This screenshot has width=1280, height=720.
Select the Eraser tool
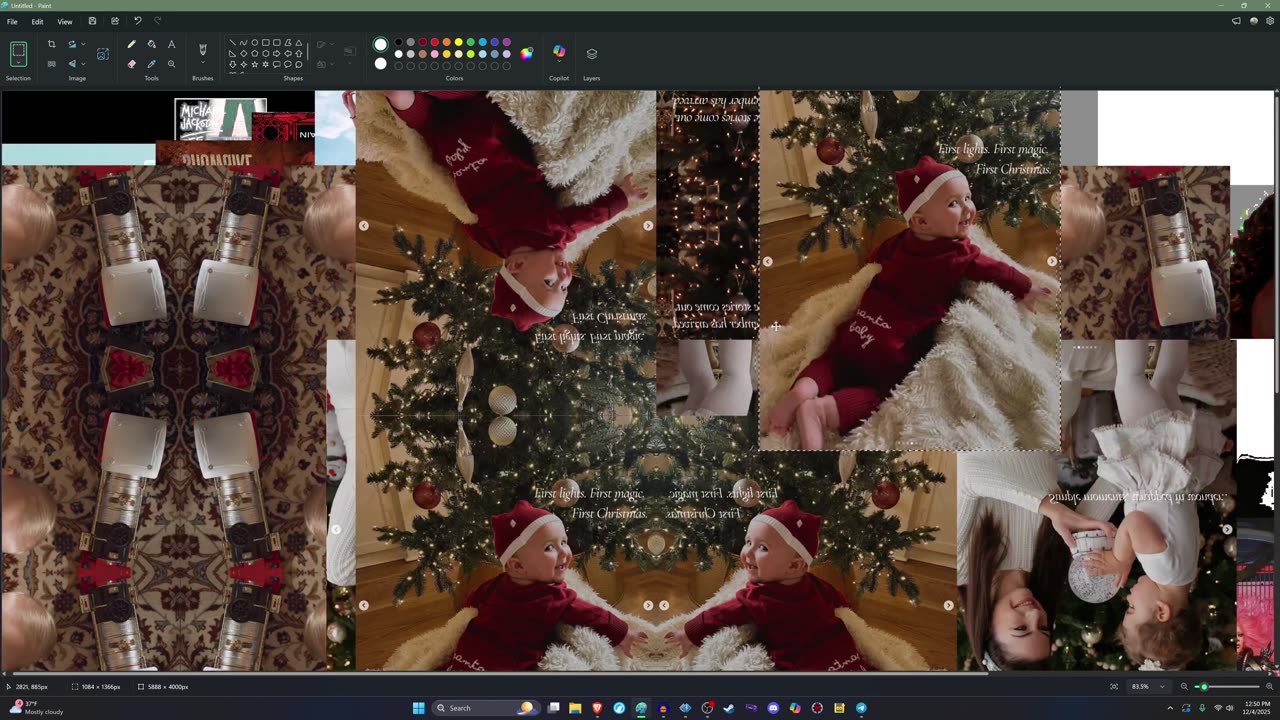tap(131, 64)
